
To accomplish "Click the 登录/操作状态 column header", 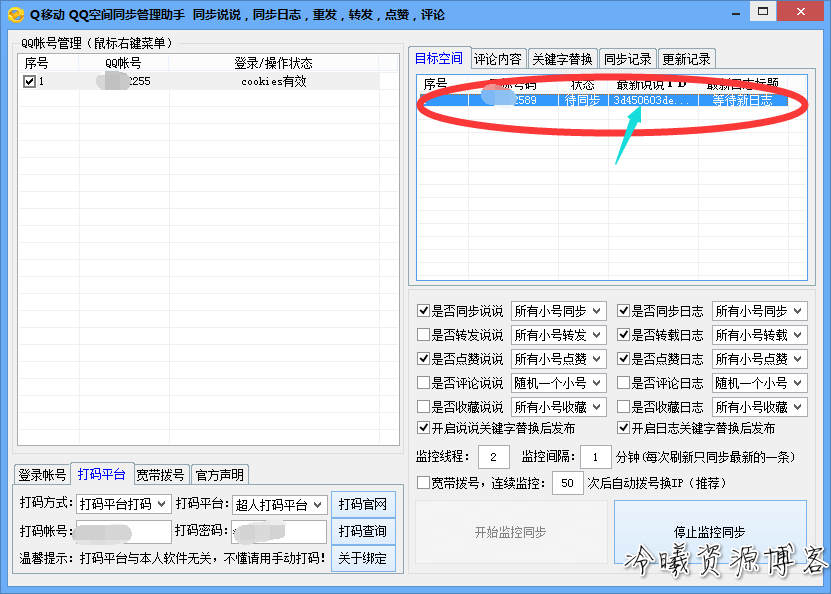I will (x=273, y=63).
